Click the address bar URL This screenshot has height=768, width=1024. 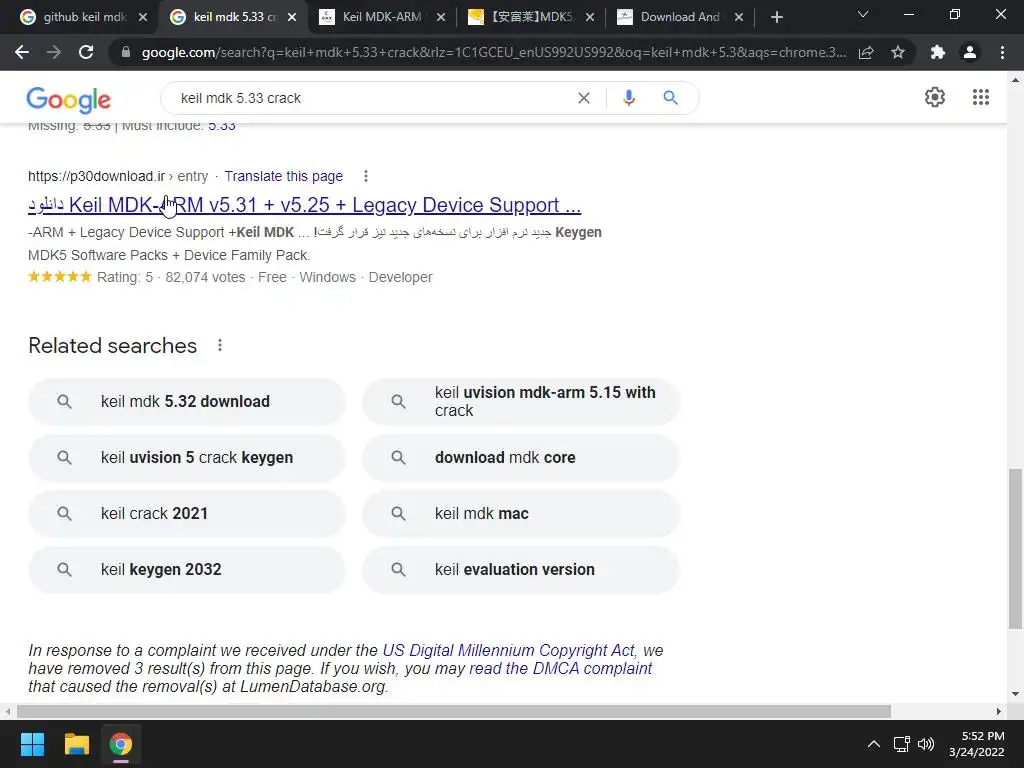(494, 52)
